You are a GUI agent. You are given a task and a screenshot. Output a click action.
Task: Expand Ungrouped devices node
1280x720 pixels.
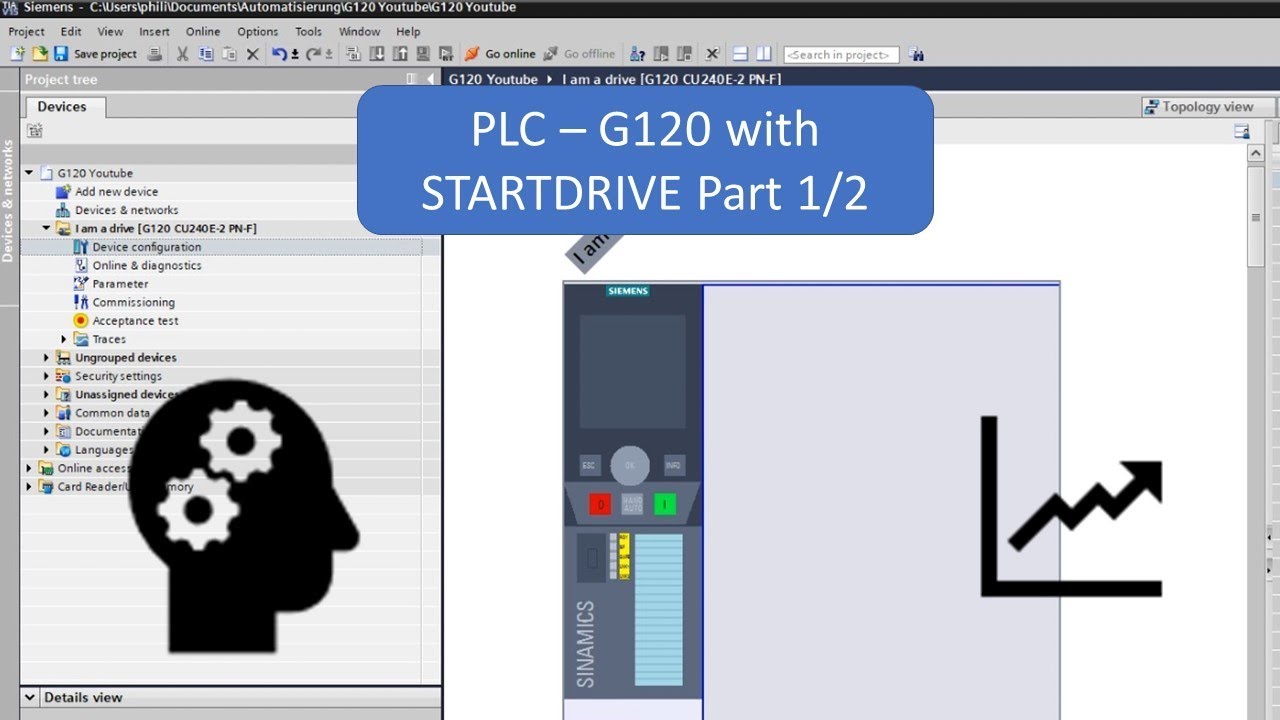(x=46, y=357)
